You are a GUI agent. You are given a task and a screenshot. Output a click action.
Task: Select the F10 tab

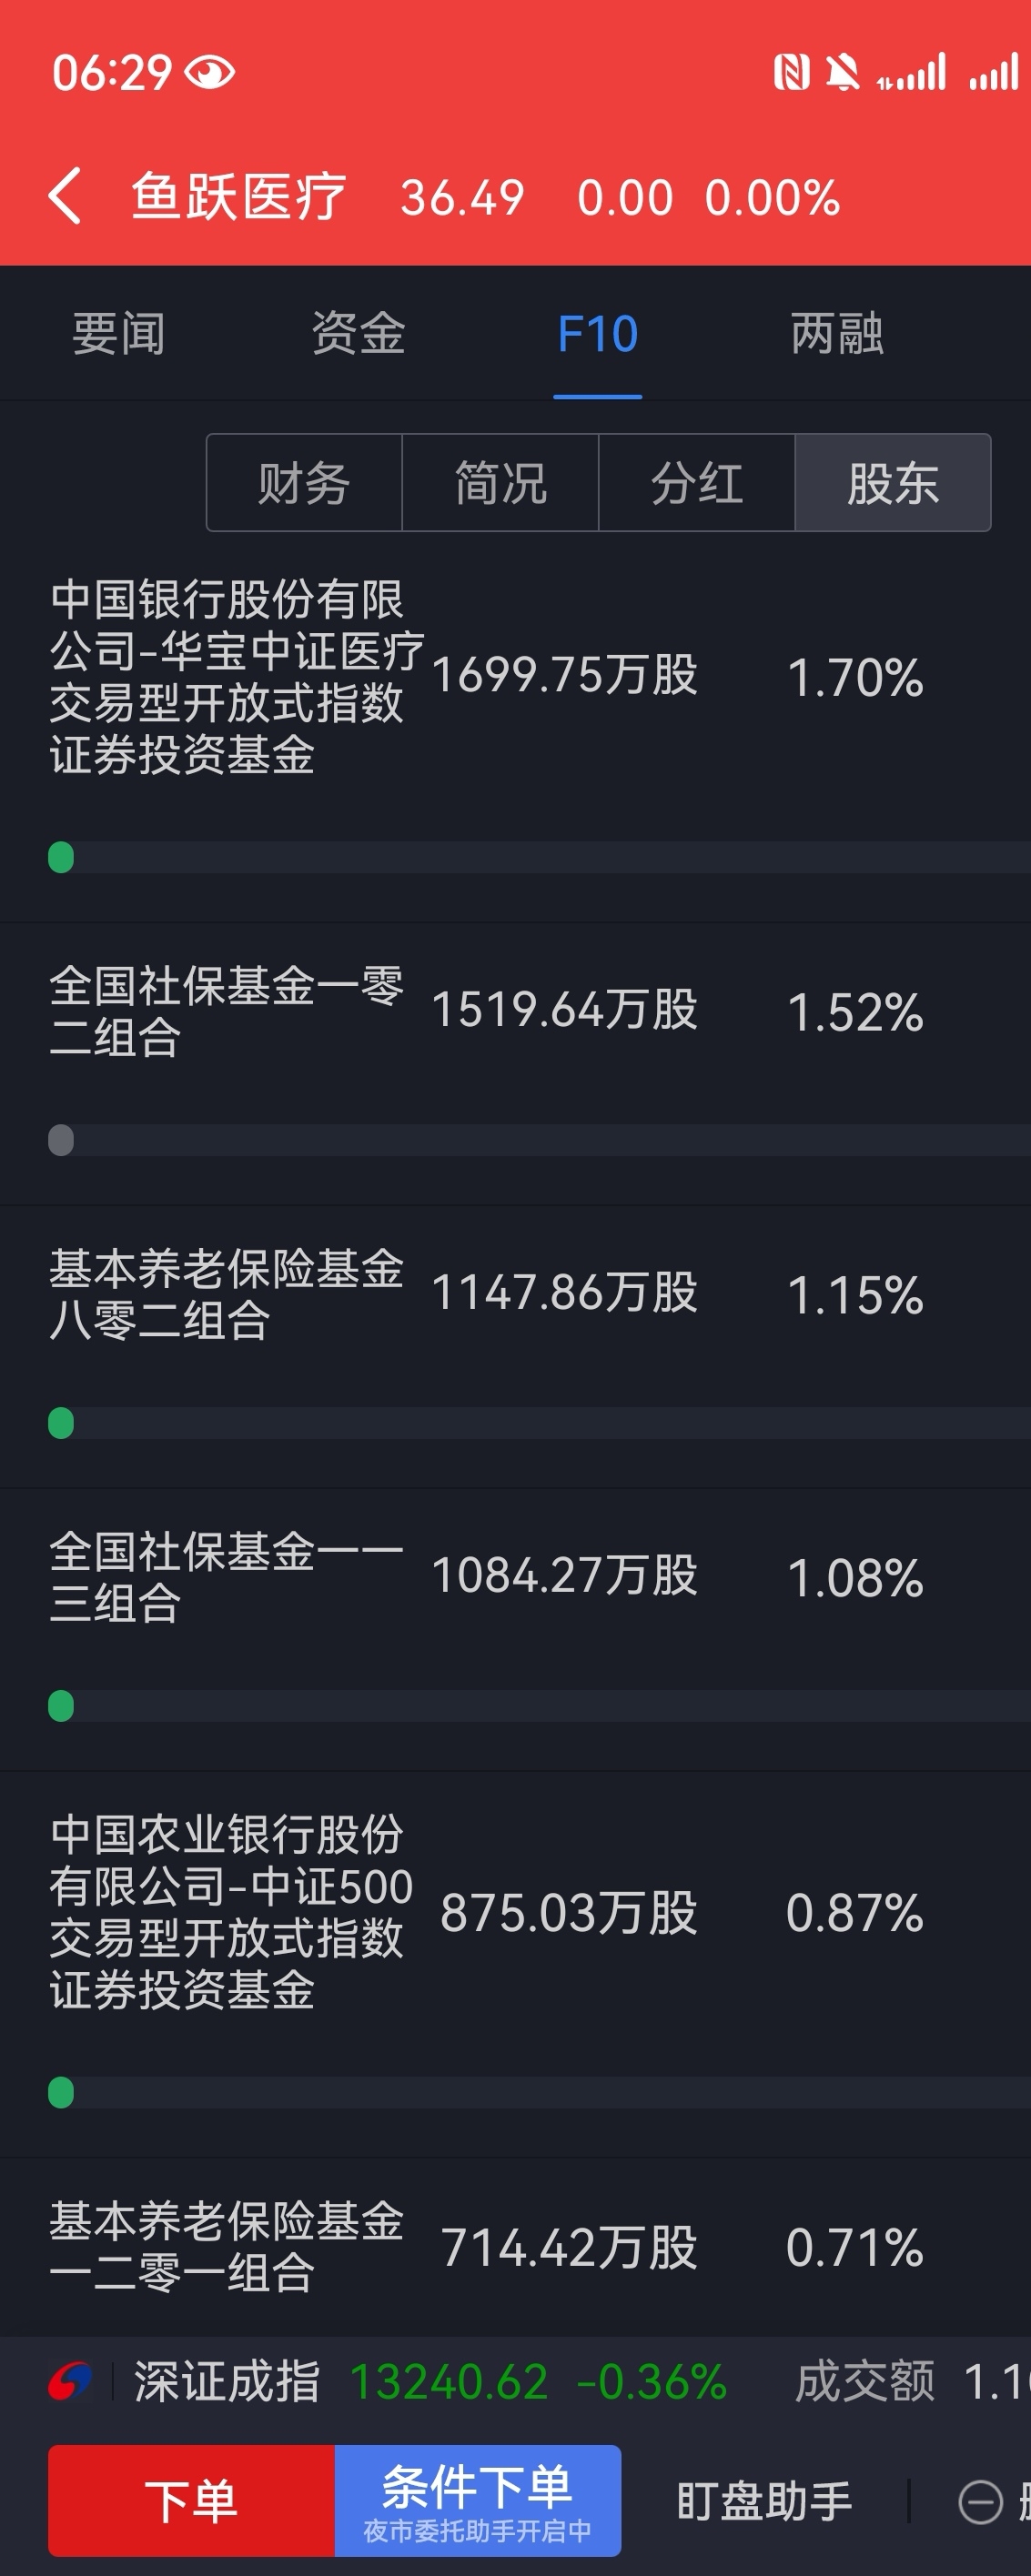(597, 333)
